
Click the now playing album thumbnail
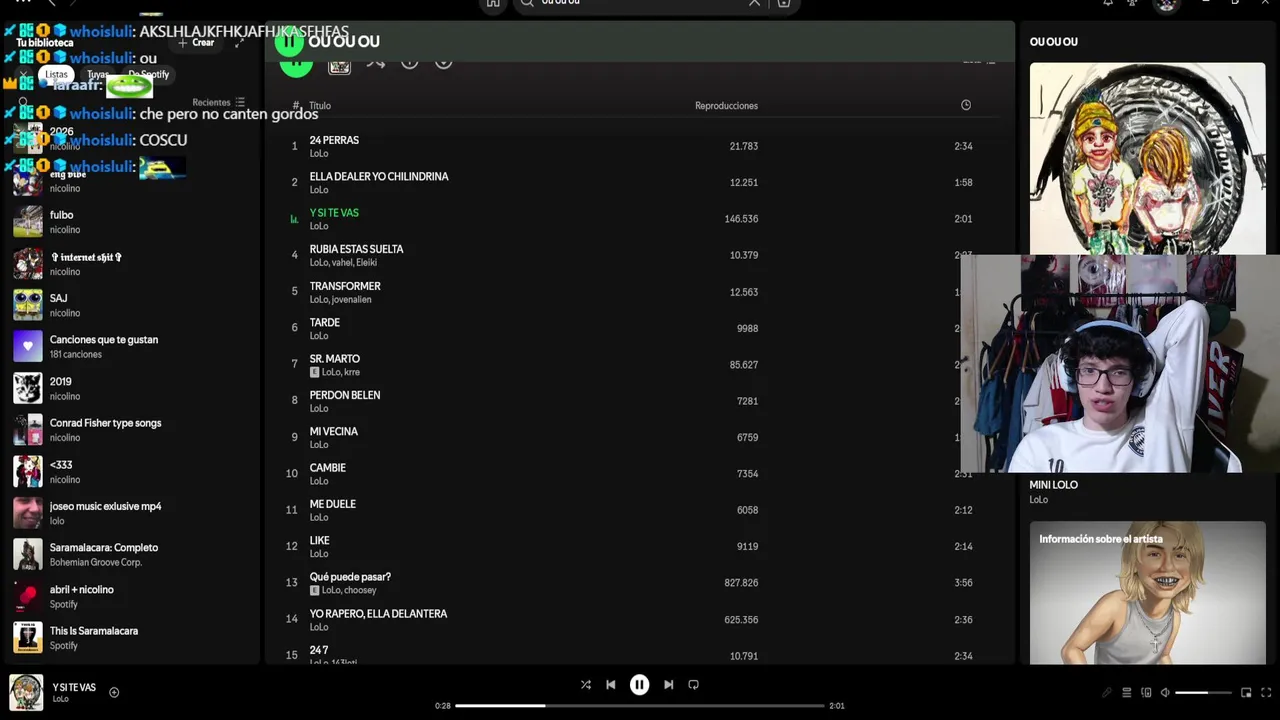[26, 692]
